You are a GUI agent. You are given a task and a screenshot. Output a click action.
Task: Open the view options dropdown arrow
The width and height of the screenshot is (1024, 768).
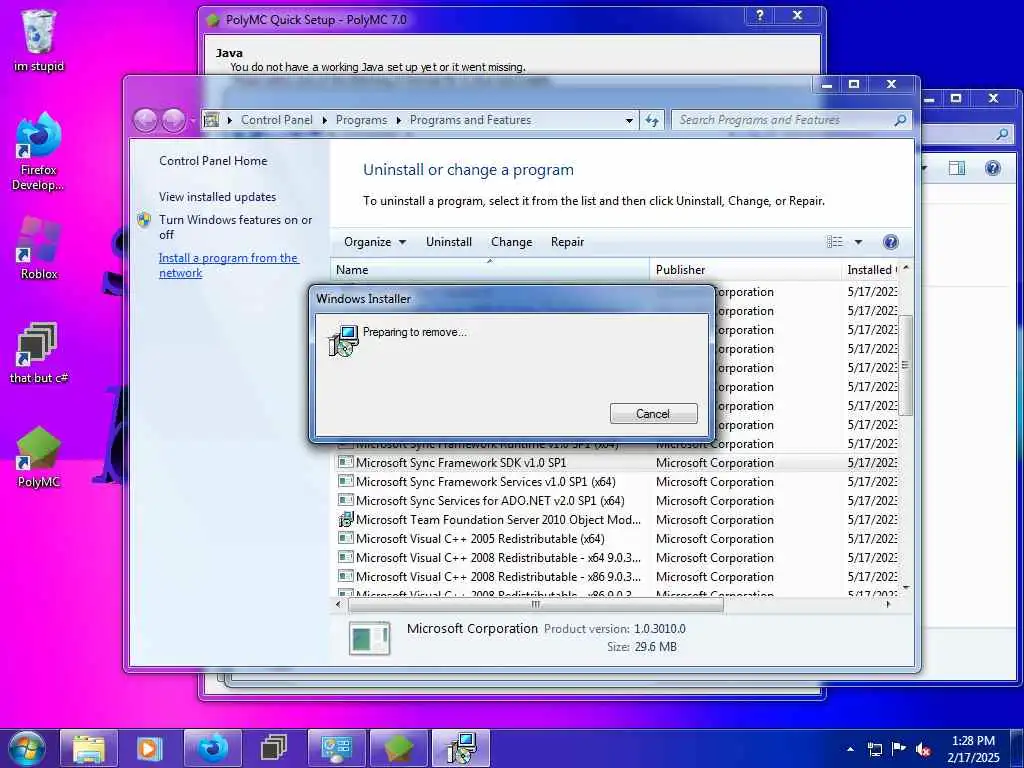coord(858,242)
